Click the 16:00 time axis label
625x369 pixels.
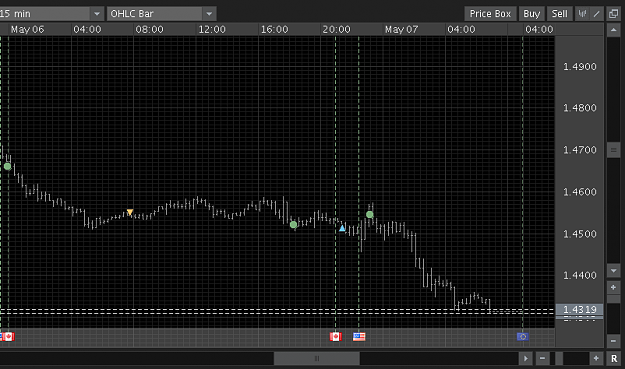(274, 29)
